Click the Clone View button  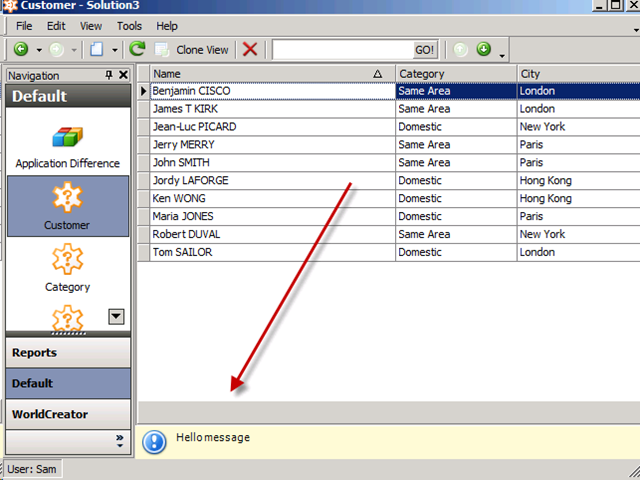(x=191, y=50)
